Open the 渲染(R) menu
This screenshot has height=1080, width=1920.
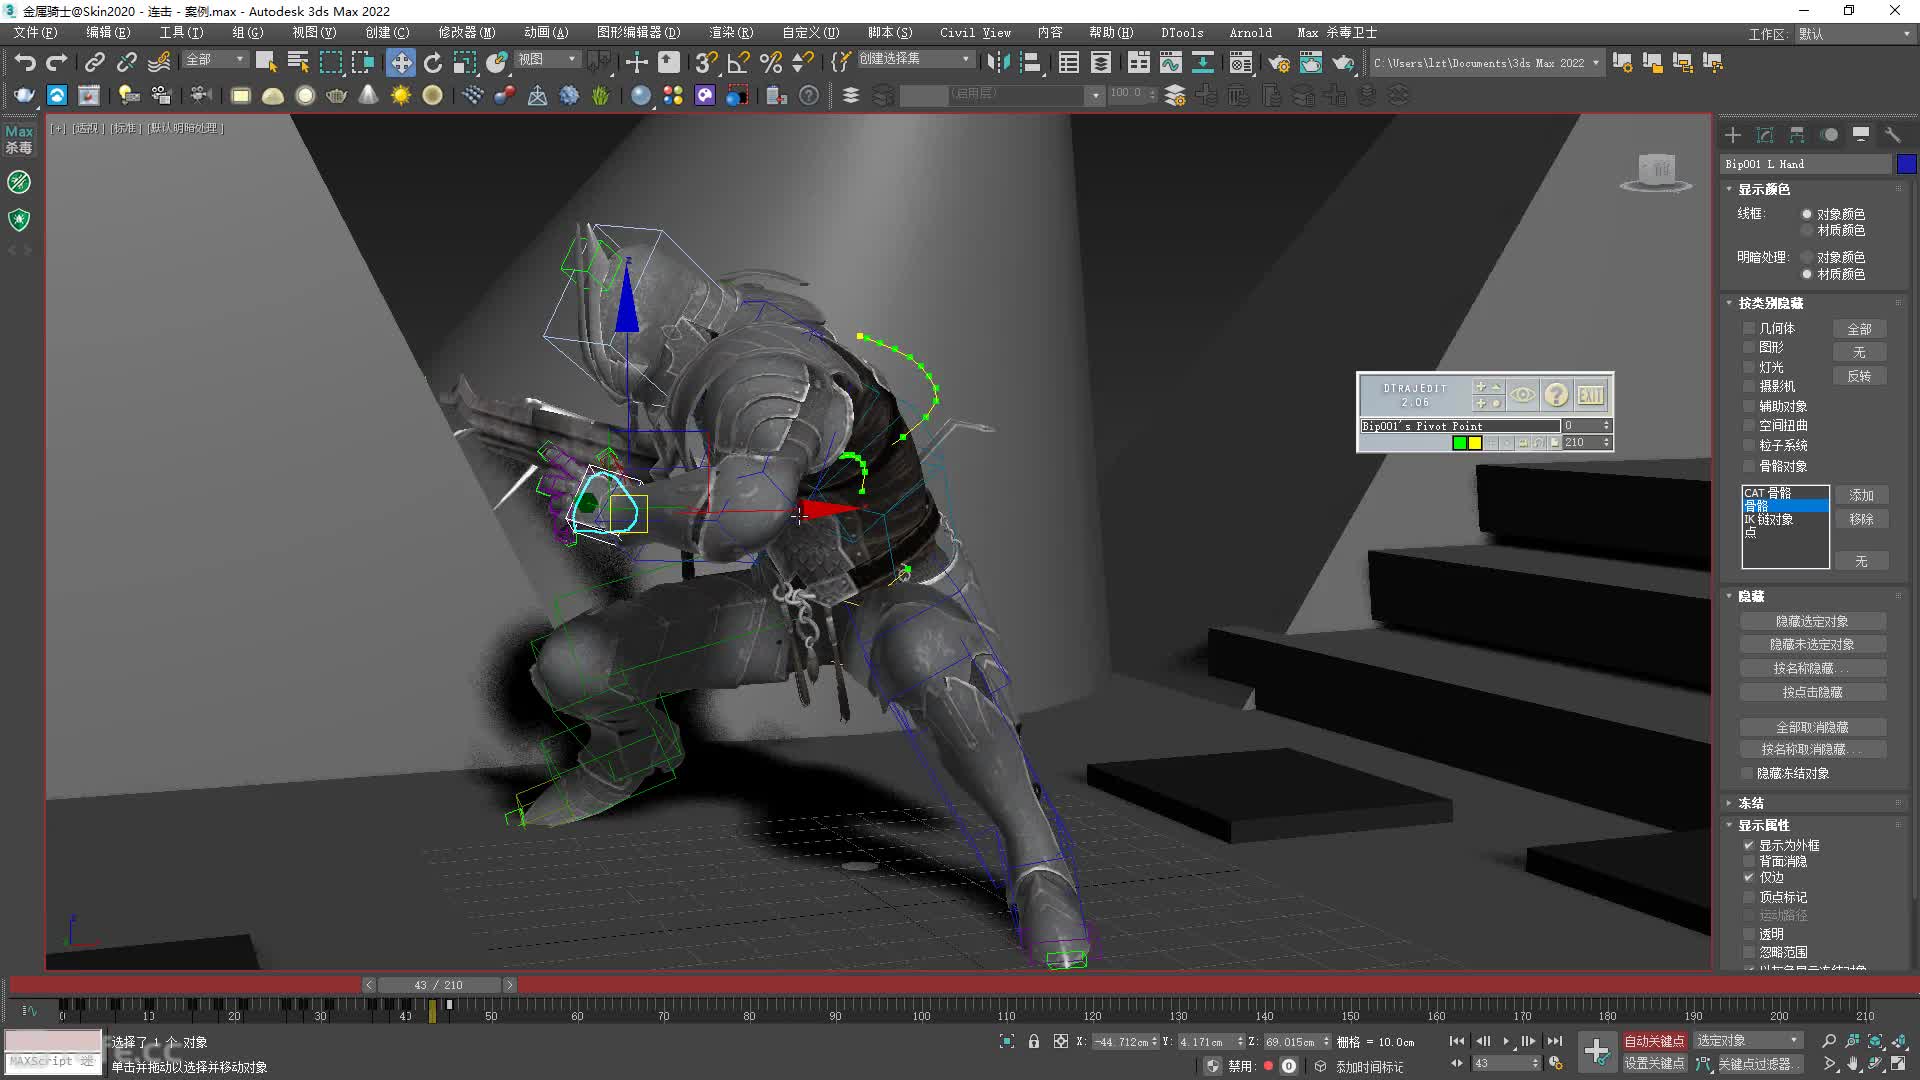731,33
